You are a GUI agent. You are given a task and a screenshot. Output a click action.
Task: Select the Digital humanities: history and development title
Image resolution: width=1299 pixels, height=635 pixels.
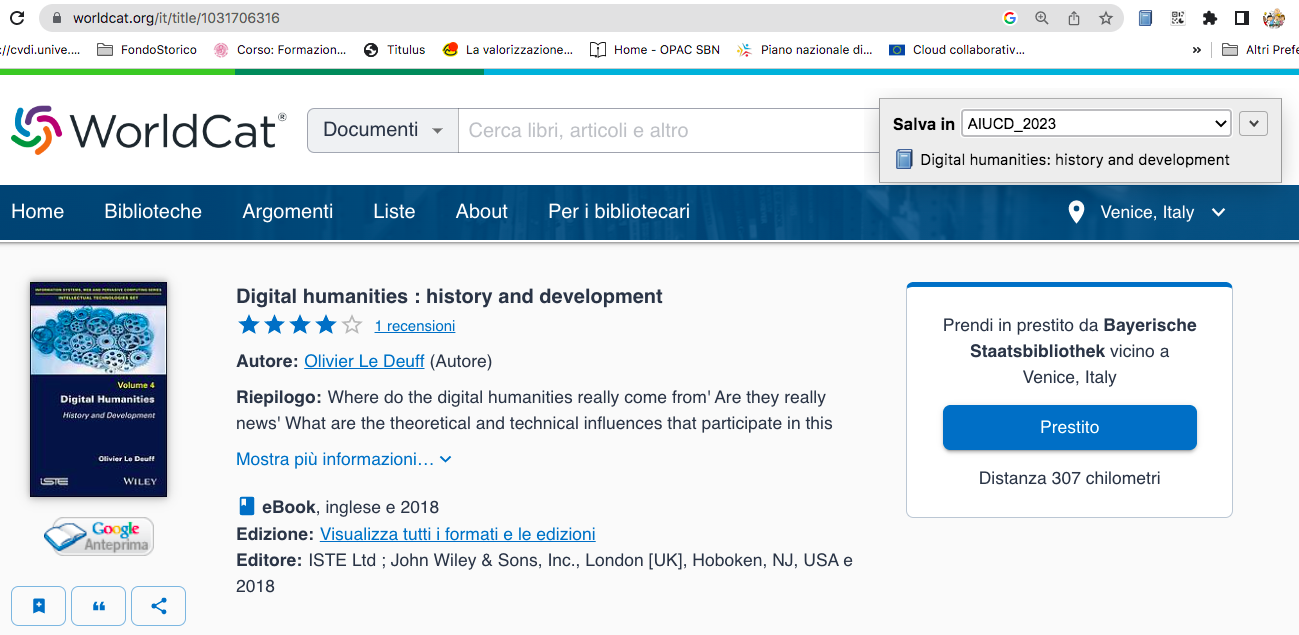click(x=449, y=296)
